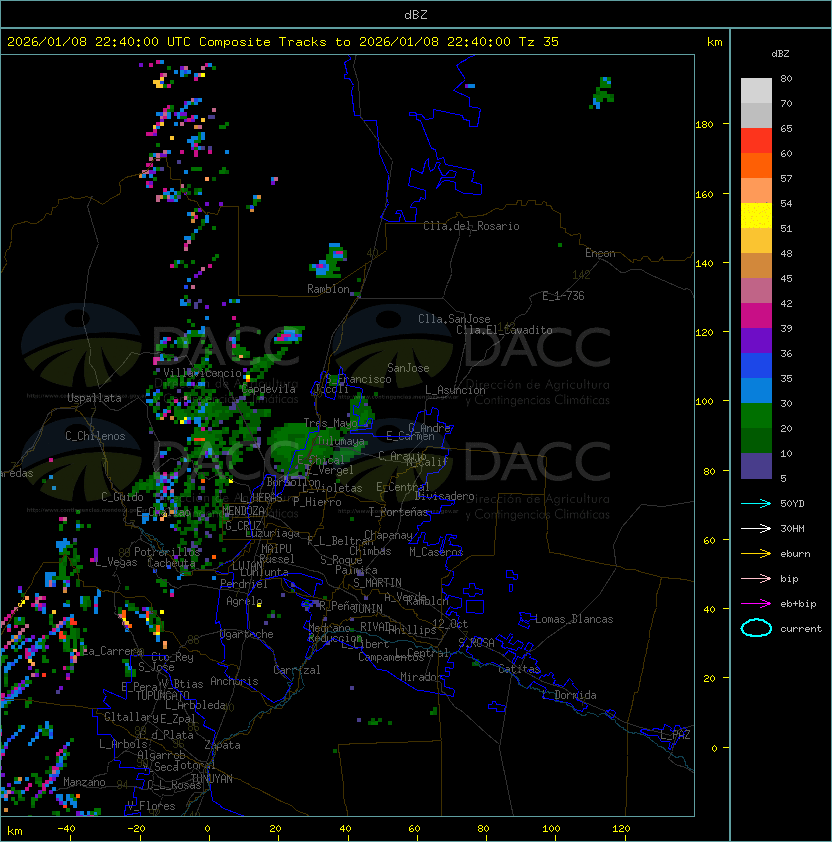The image size is (832, 842).
Task: Click the 30HM legend label
Action: [x=792, y=528]
